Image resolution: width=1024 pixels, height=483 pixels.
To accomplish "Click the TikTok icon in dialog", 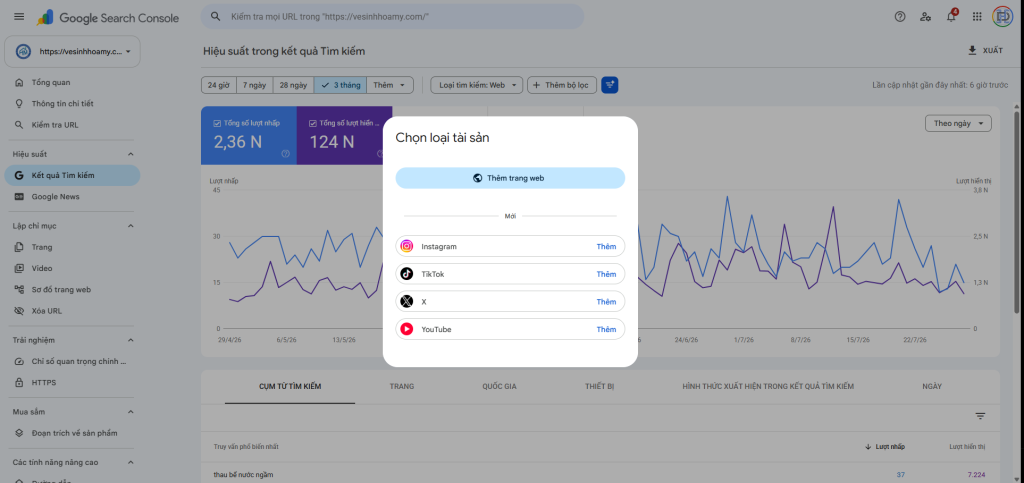I will pyautogui.click(x=407, y=274).
